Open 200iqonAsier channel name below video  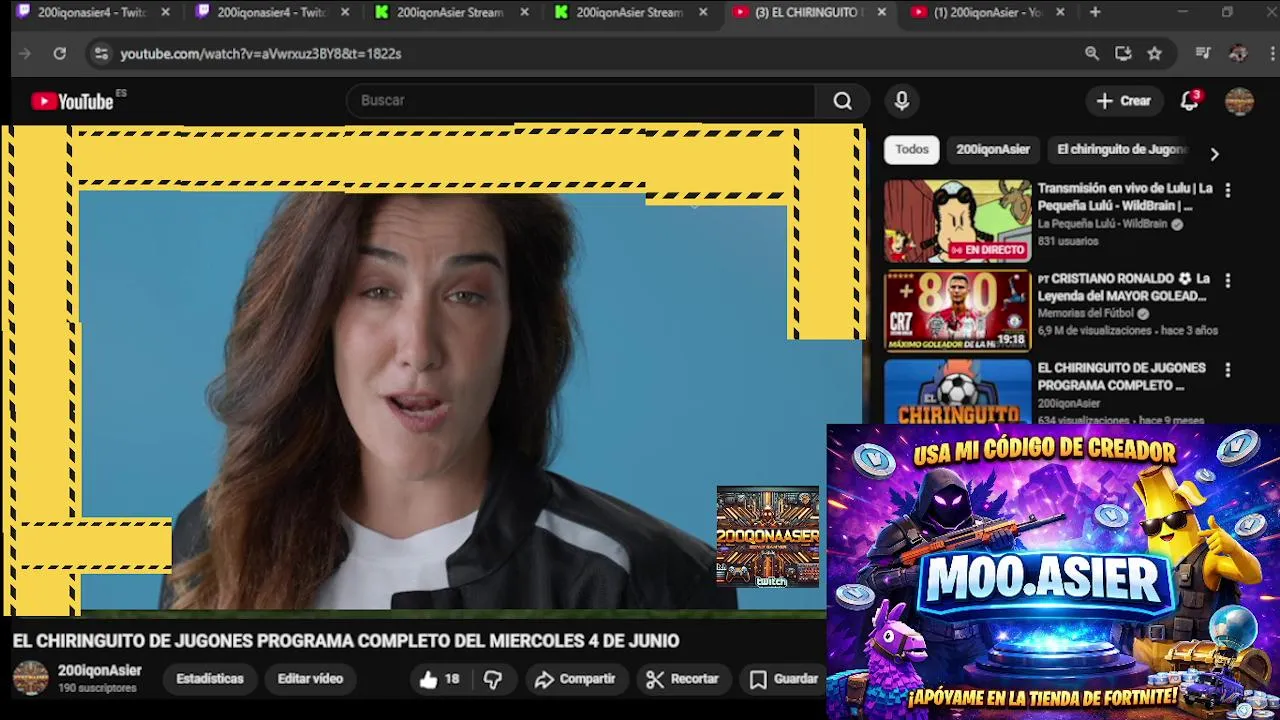coord(99,670)
